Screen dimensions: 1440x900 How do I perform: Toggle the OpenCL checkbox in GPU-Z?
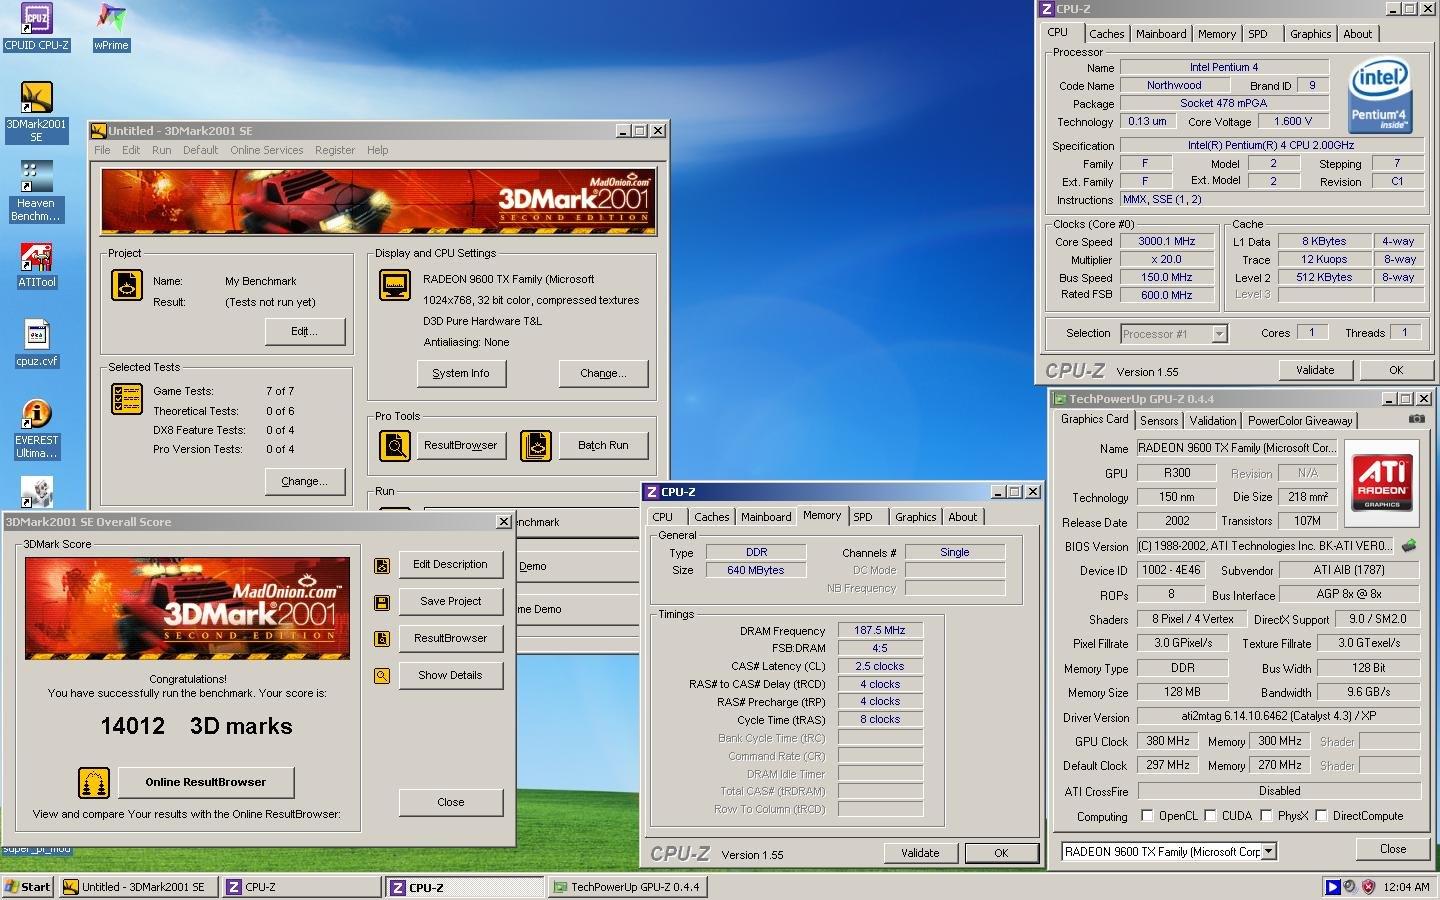click(1147, 816)
